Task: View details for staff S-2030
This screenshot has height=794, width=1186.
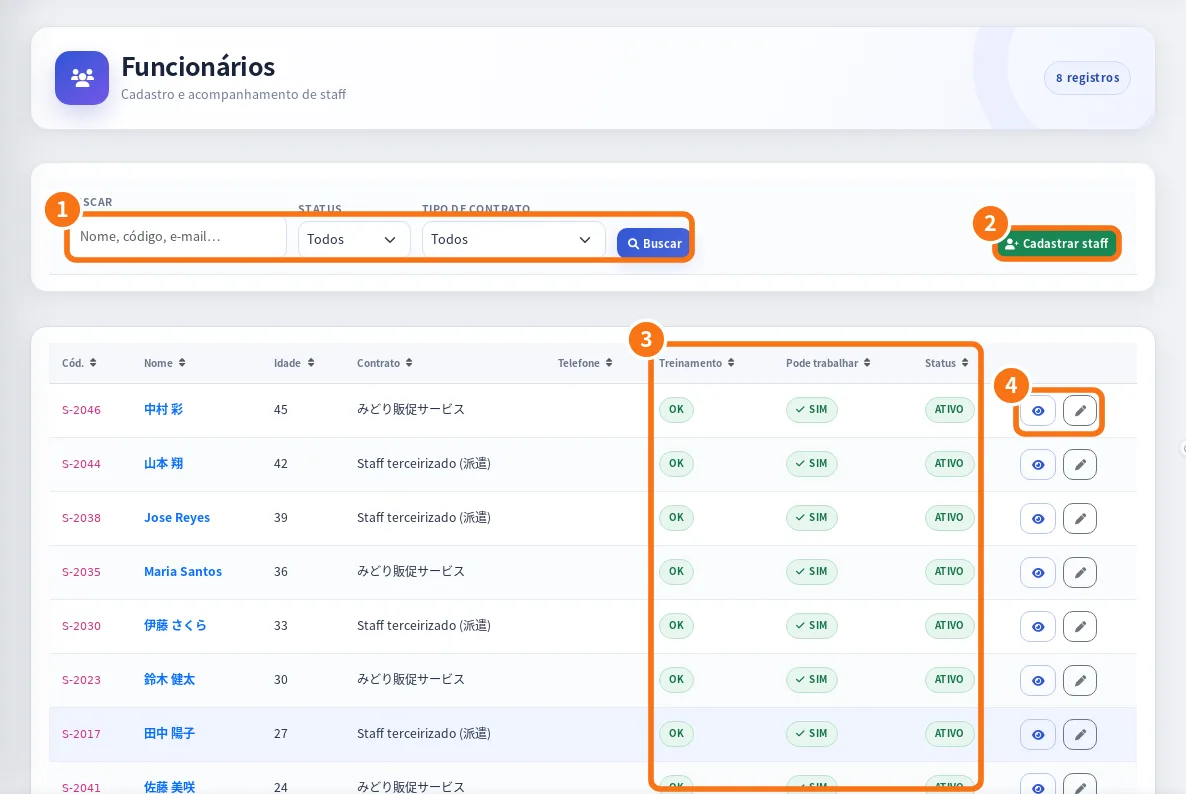Action: [x=1038, y=626]
